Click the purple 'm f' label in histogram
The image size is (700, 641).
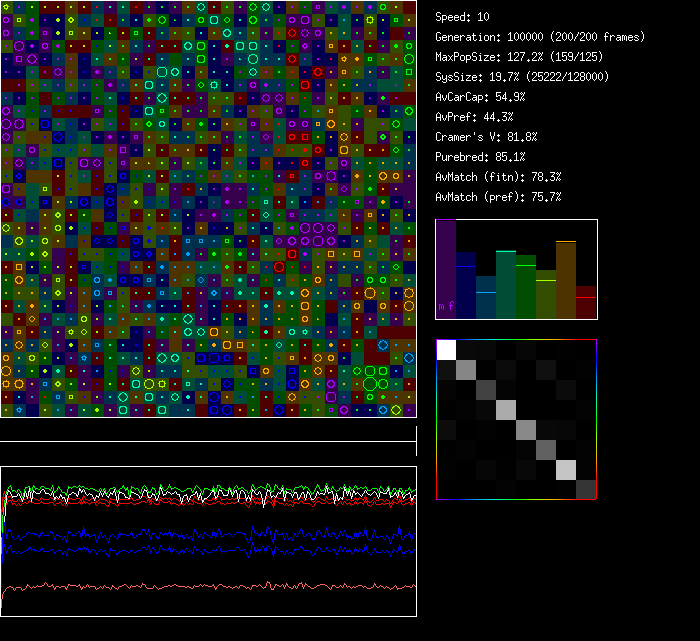point(446,305)
